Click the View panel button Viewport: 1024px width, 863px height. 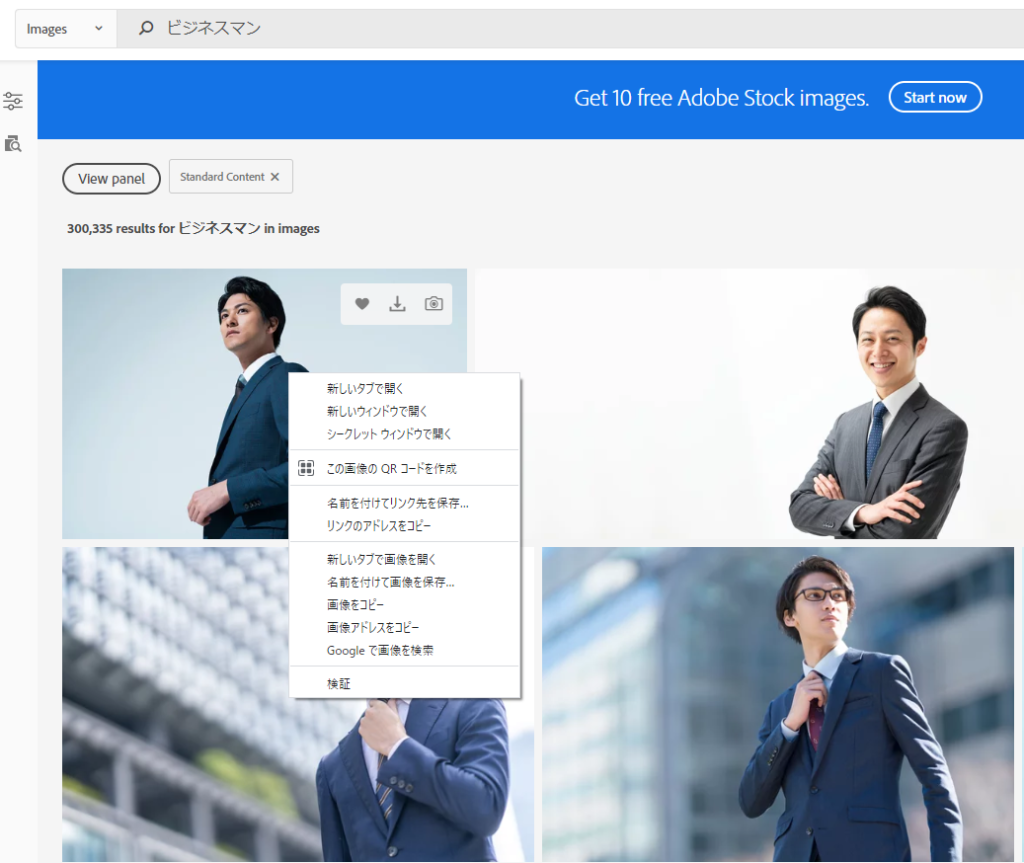point(111,179)
